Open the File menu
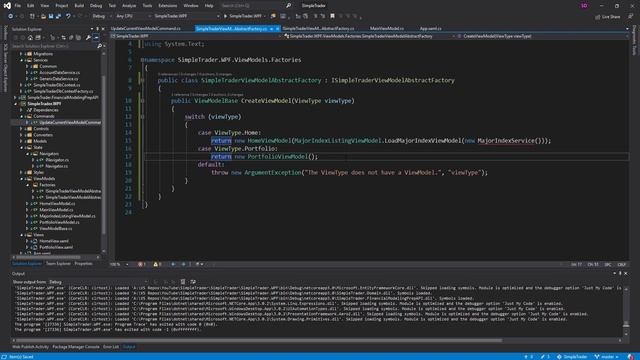This screenshot has height=360, width=640. [18, 6]
